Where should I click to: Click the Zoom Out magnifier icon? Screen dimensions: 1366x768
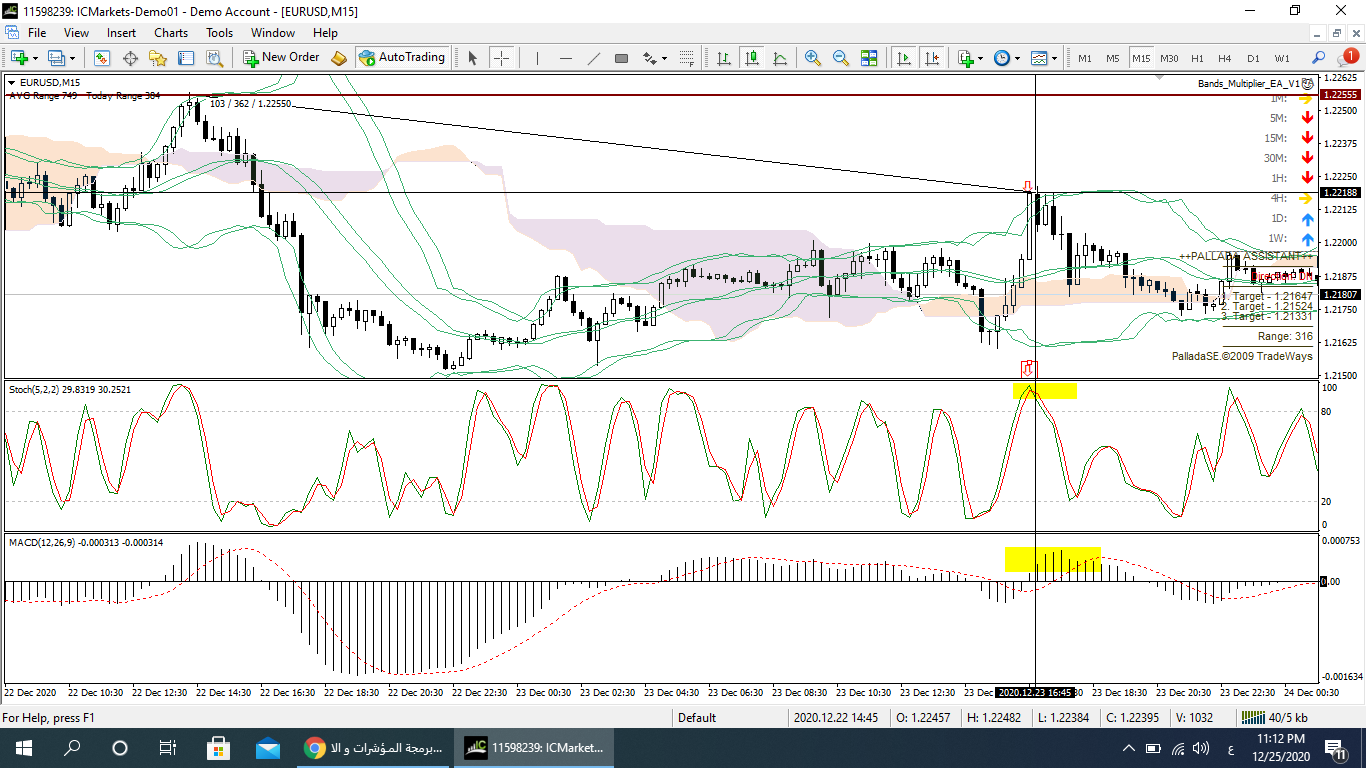tap(840, 58)
